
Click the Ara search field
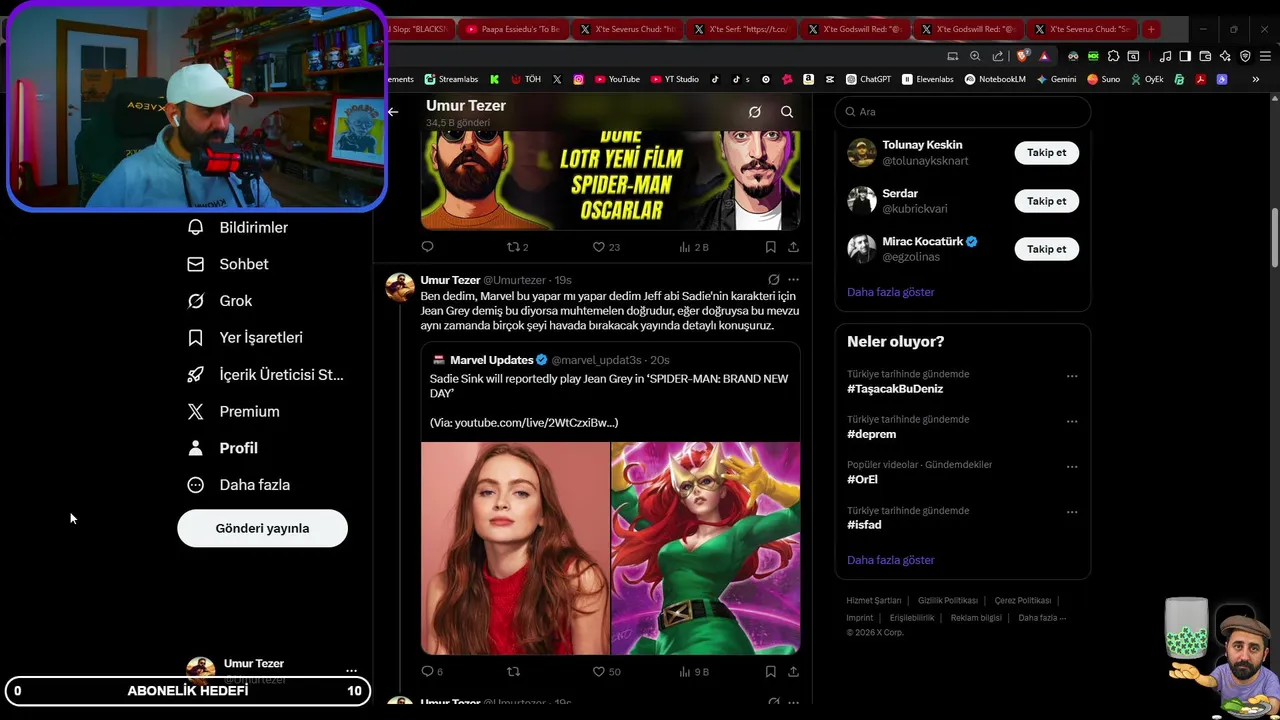963,112
